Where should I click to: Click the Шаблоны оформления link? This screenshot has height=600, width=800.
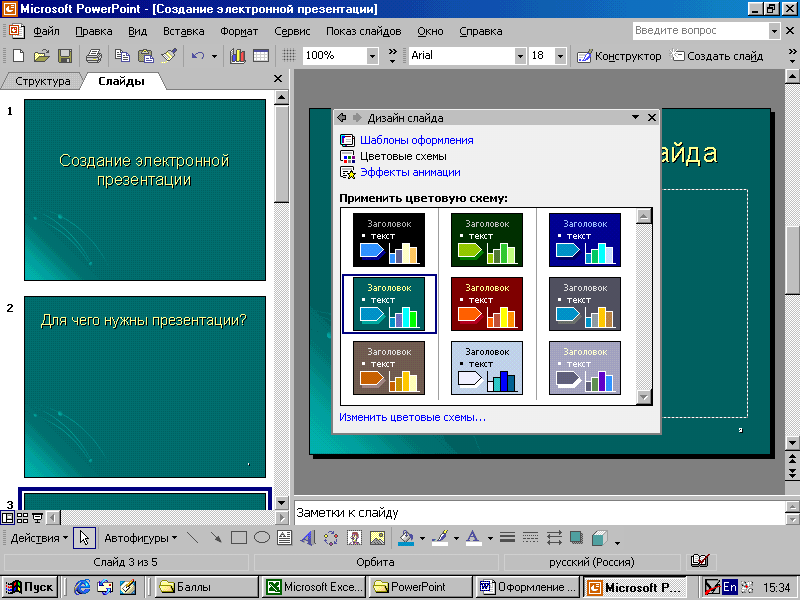[x=416, y=140]
